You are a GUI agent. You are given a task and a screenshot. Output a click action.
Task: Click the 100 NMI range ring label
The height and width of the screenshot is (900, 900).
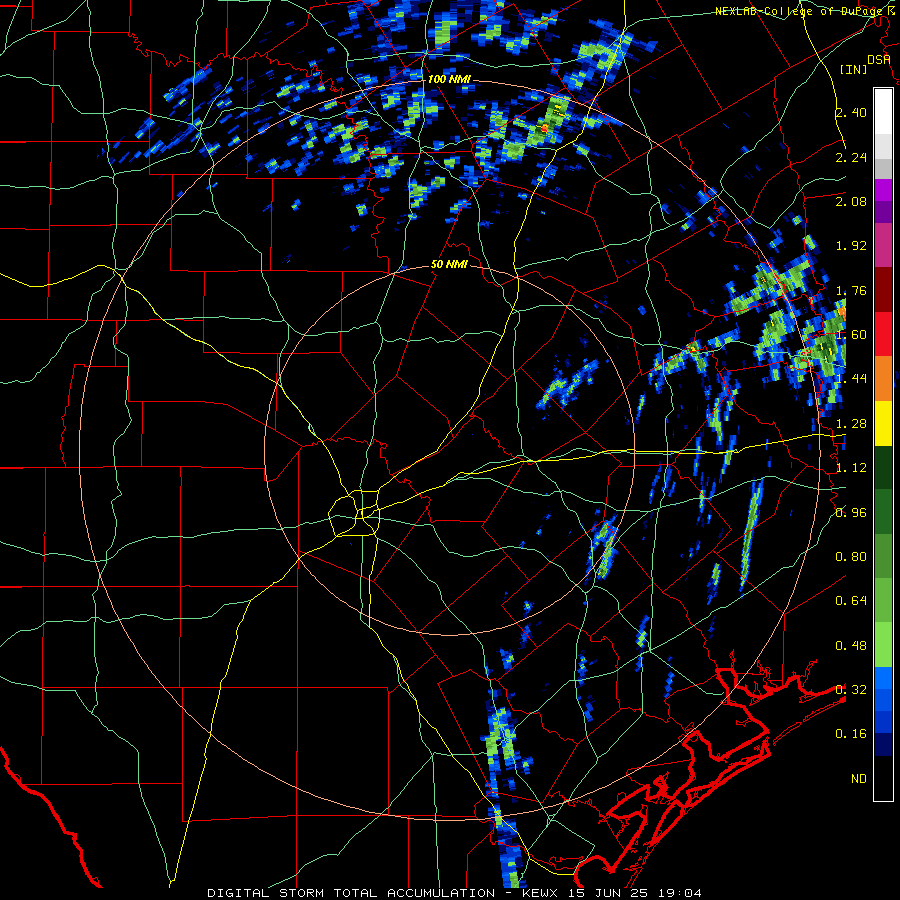(x=449, y=79)
